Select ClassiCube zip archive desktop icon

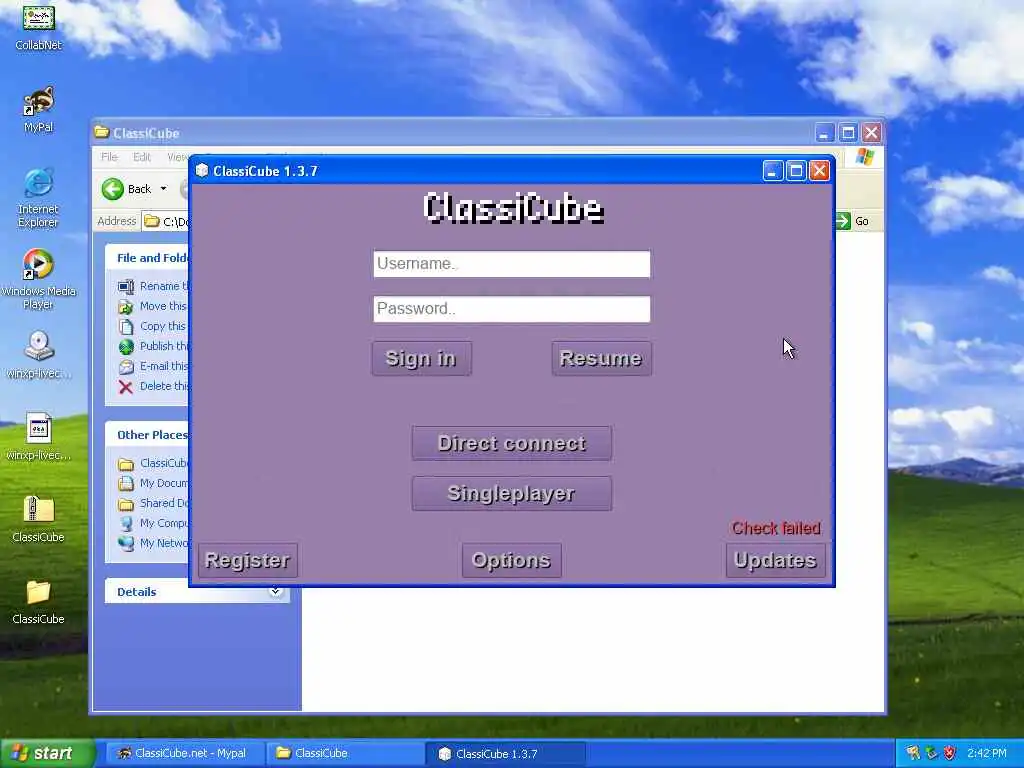point(39,519)
